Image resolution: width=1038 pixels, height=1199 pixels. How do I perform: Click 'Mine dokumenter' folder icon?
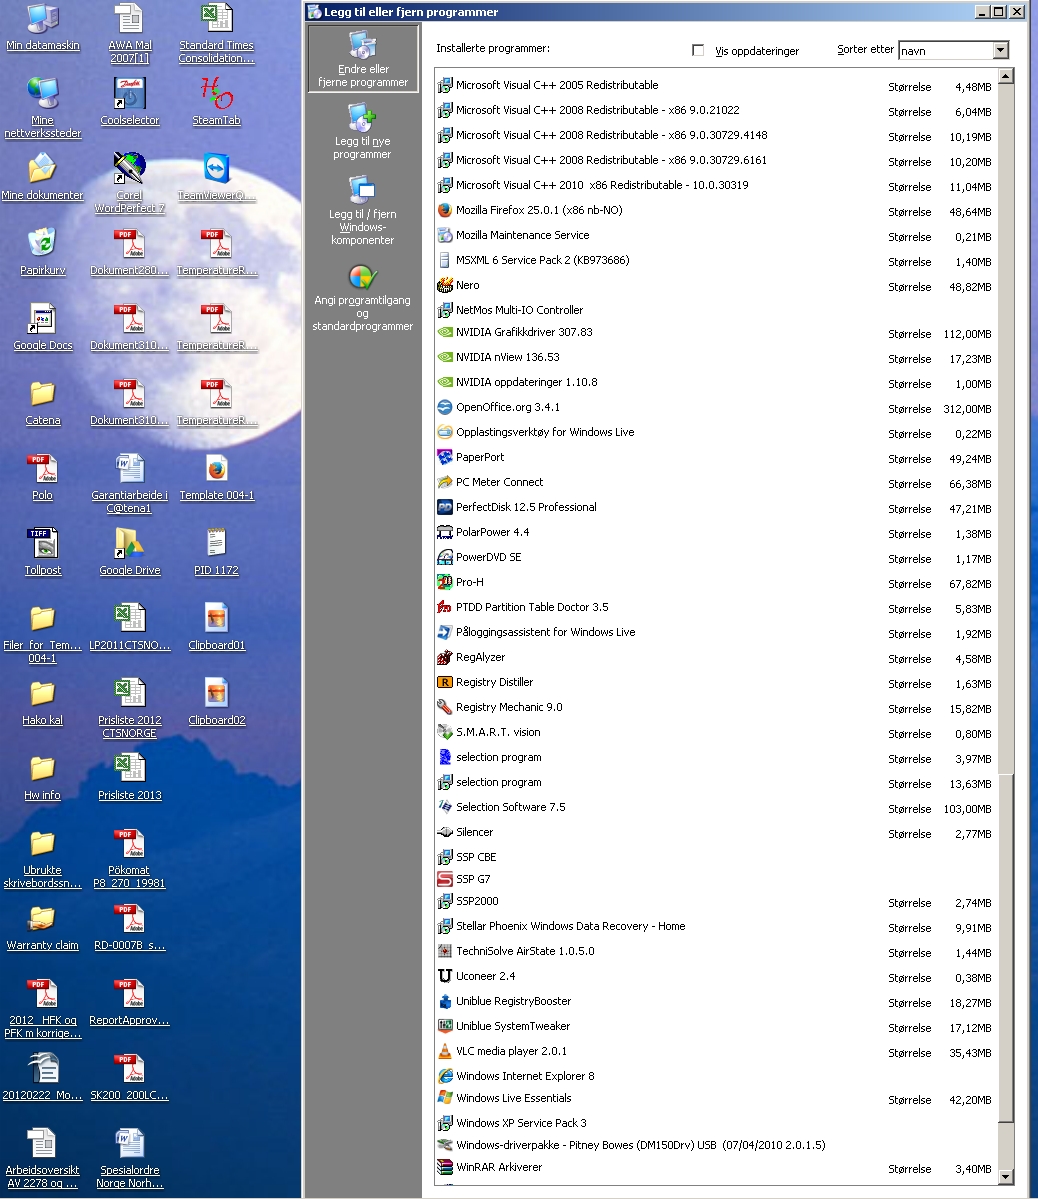(43, 177)
